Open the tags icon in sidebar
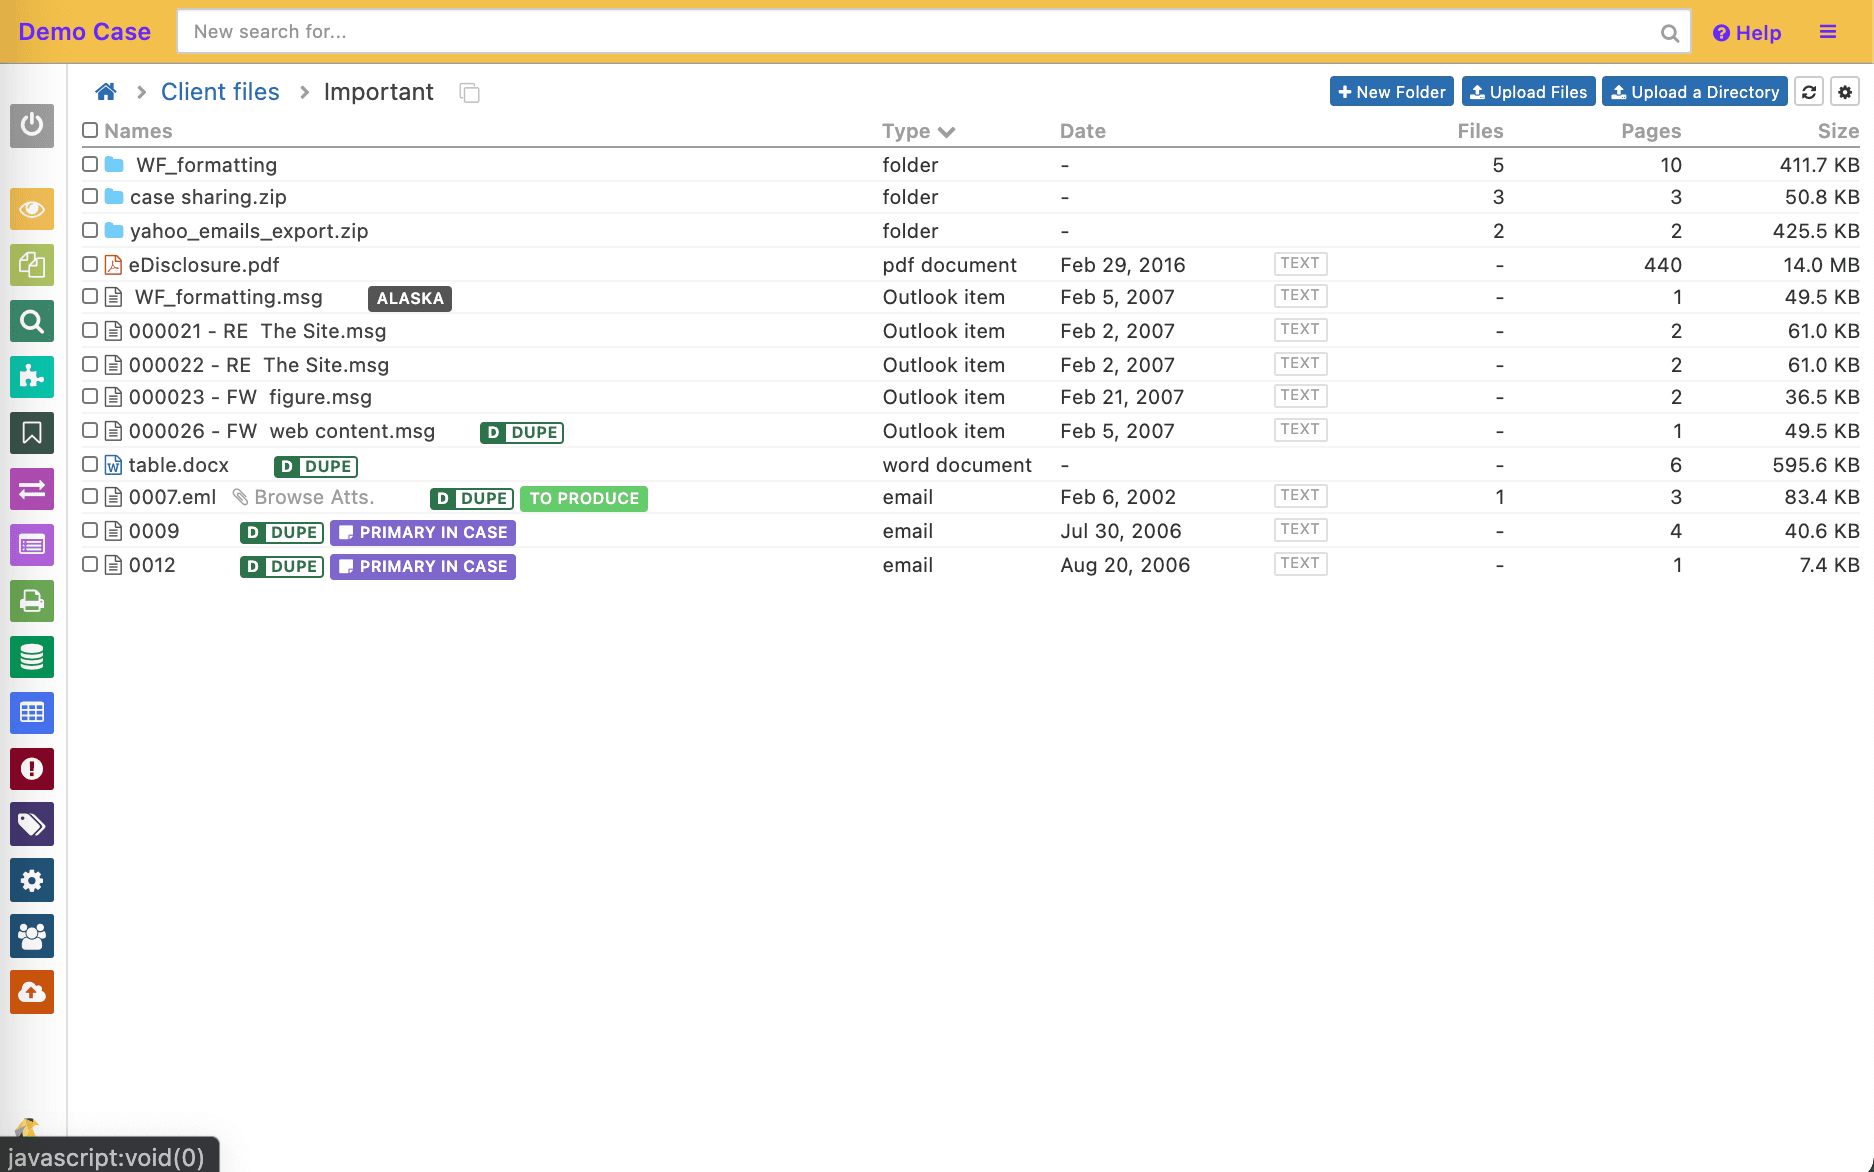 click(32, 825)
